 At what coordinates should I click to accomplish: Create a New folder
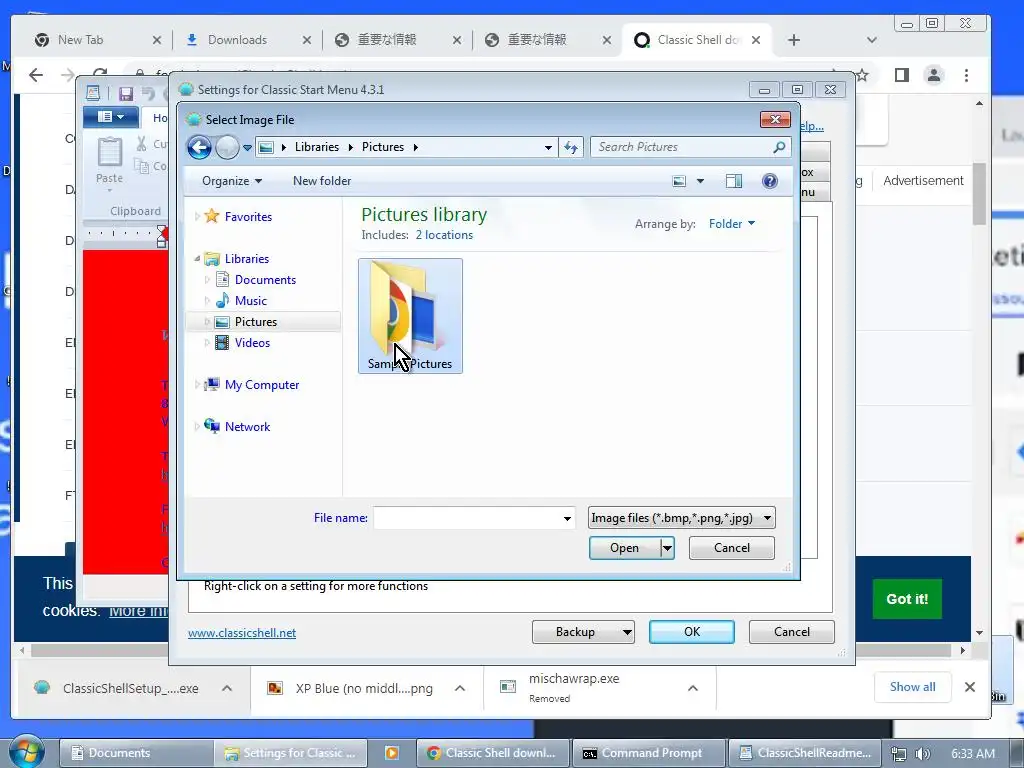(x=321, y=181)
